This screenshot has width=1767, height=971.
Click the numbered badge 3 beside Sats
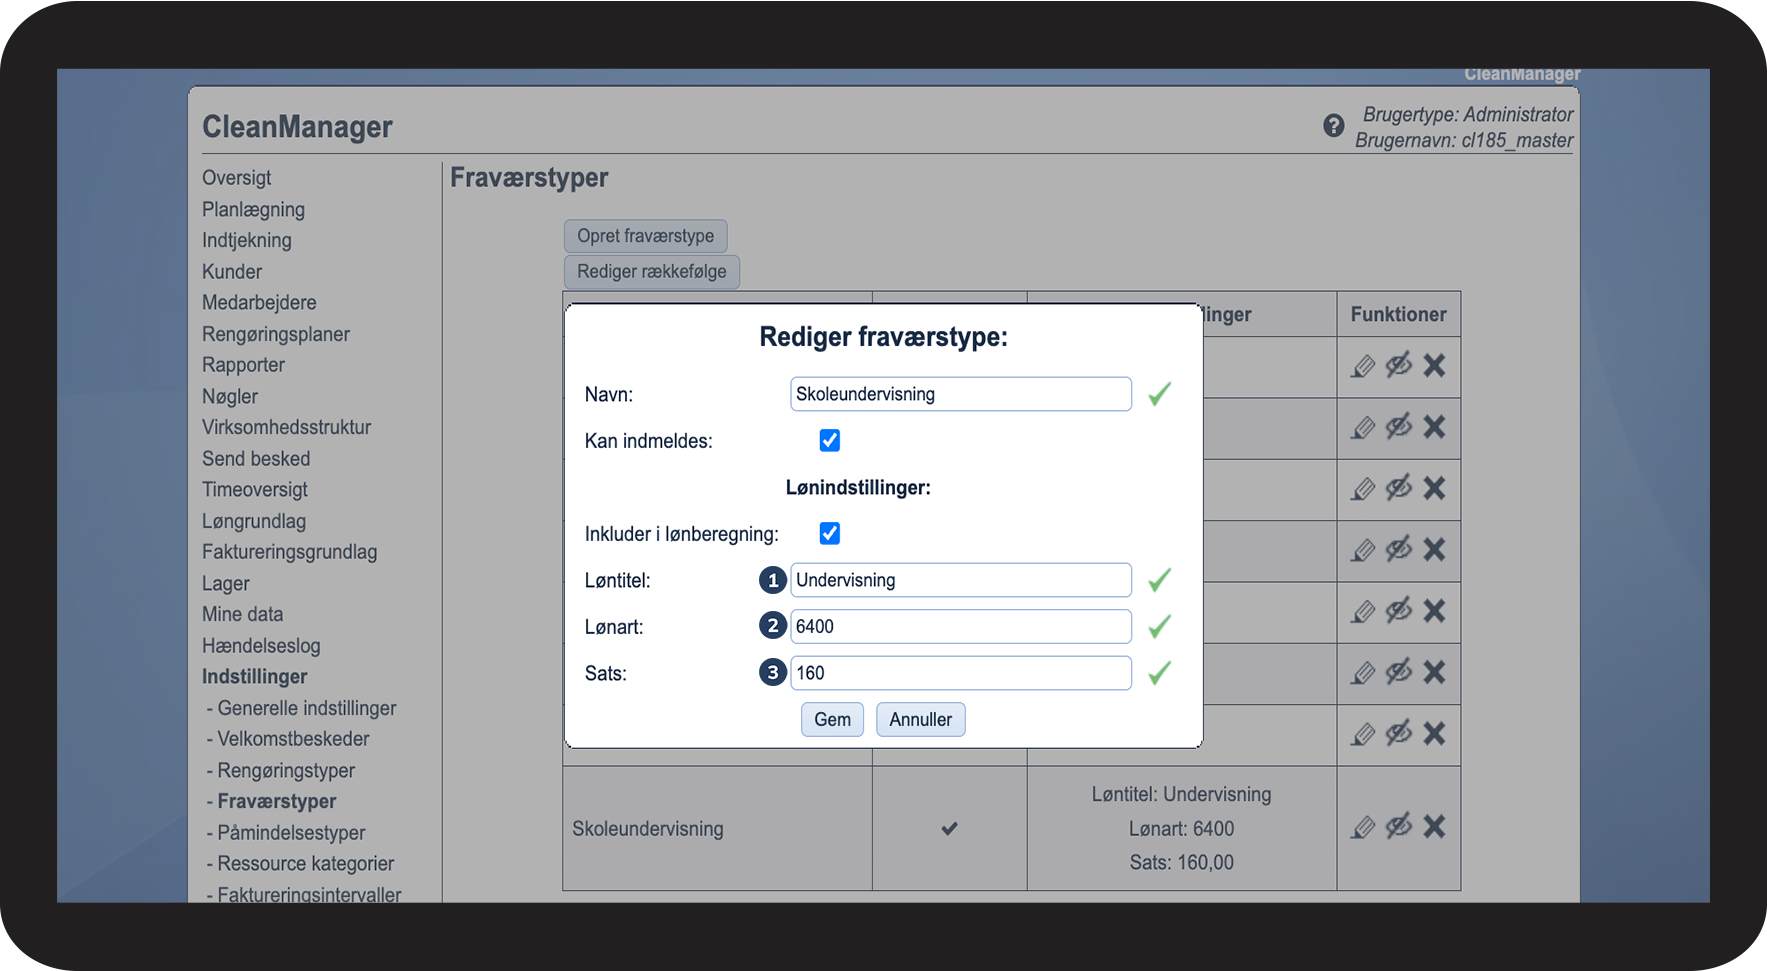coord(772,673)
